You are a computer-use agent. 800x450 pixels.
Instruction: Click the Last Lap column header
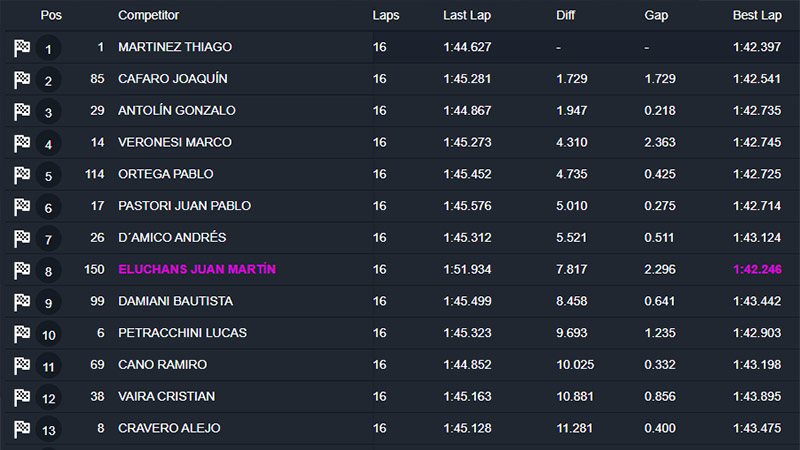pyautogui.click(x=467, y=16)
